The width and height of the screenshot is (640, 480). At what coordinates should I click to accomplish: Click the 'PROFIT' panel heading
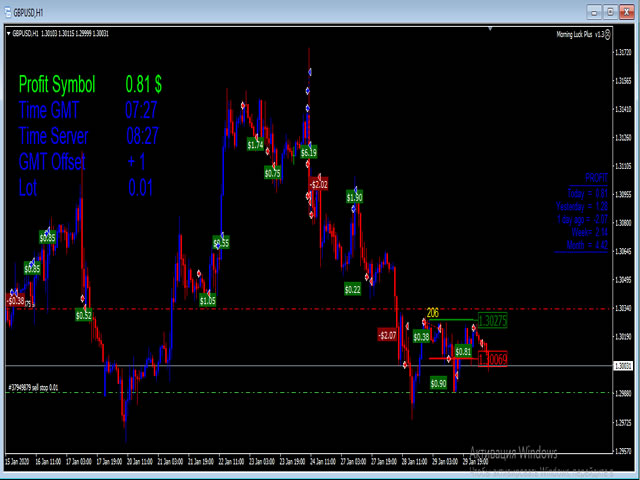596,178
